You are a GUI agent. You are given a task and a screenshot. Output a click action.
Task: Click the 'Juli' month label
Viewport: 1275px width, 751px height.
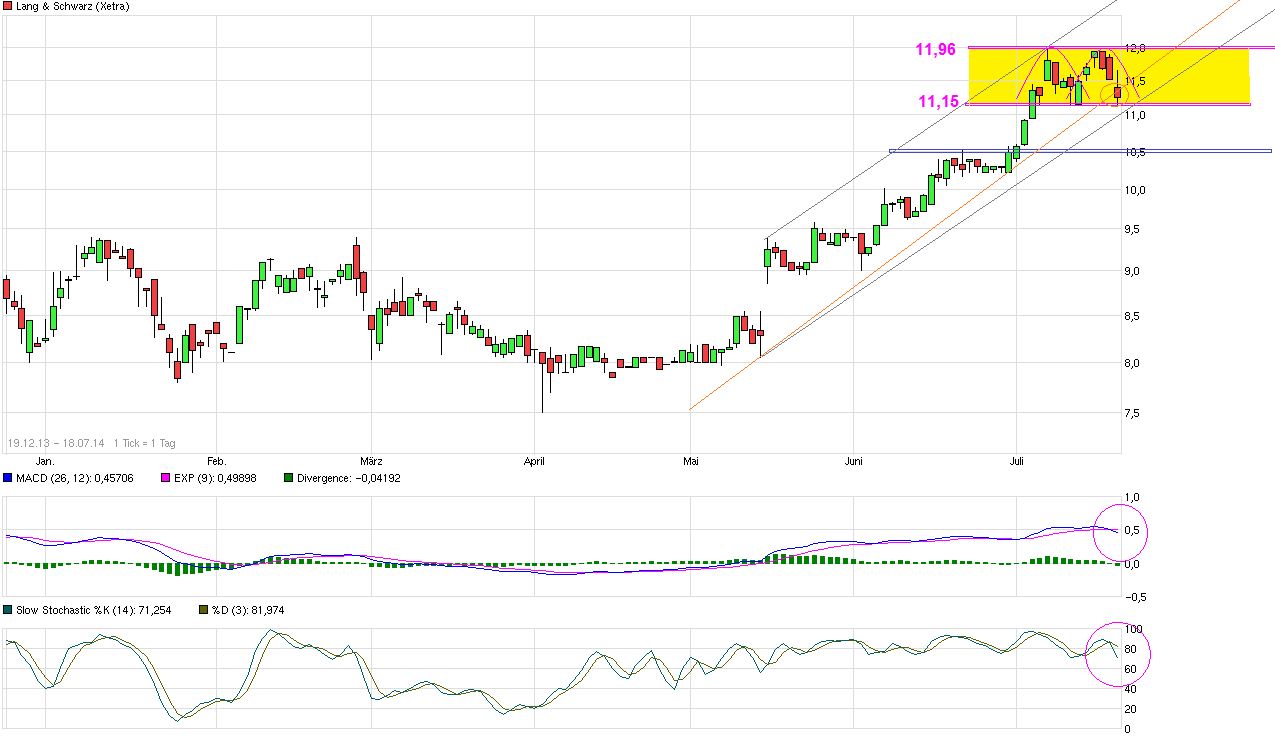click(x=1017, y=461)
